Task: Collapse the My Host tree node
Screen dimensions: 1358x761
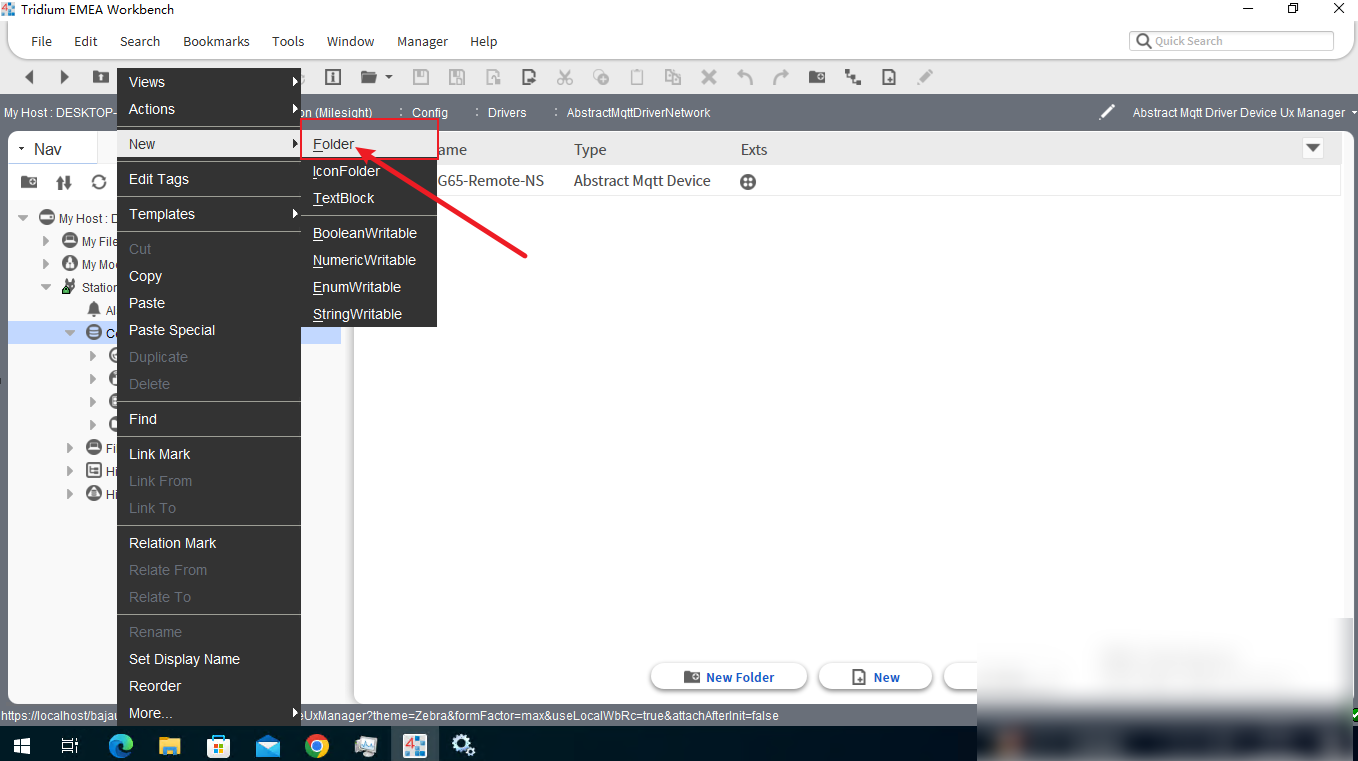Action: 23,218
